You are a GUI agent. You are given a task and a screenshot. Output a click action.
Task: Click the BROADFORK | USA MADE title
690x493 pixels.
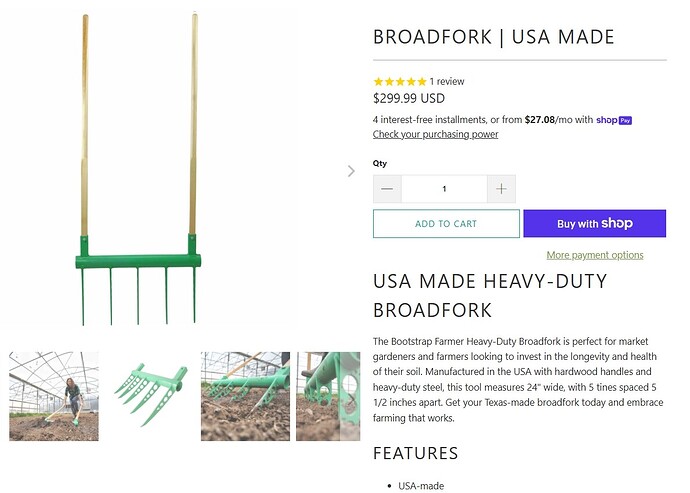494,38
